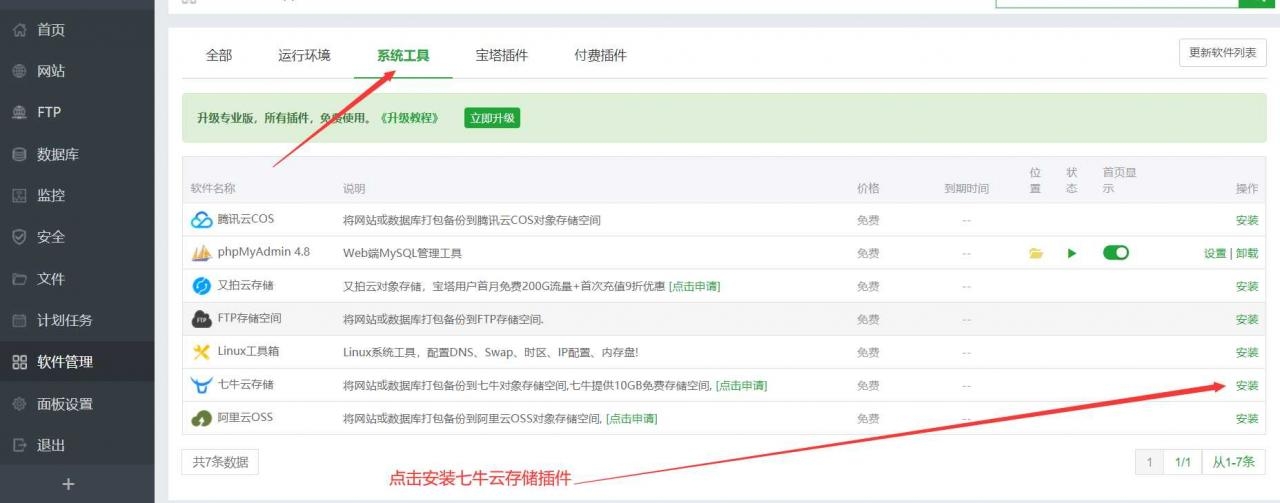
Task: Click the FTP存储空间 cloud icon
Action: coord(202,319)
